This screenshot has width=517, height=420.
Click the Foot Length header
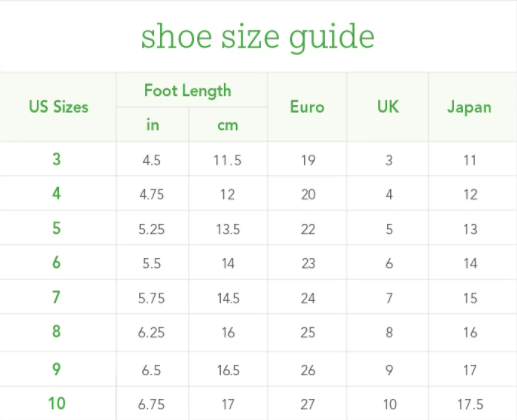coord(187,91)
